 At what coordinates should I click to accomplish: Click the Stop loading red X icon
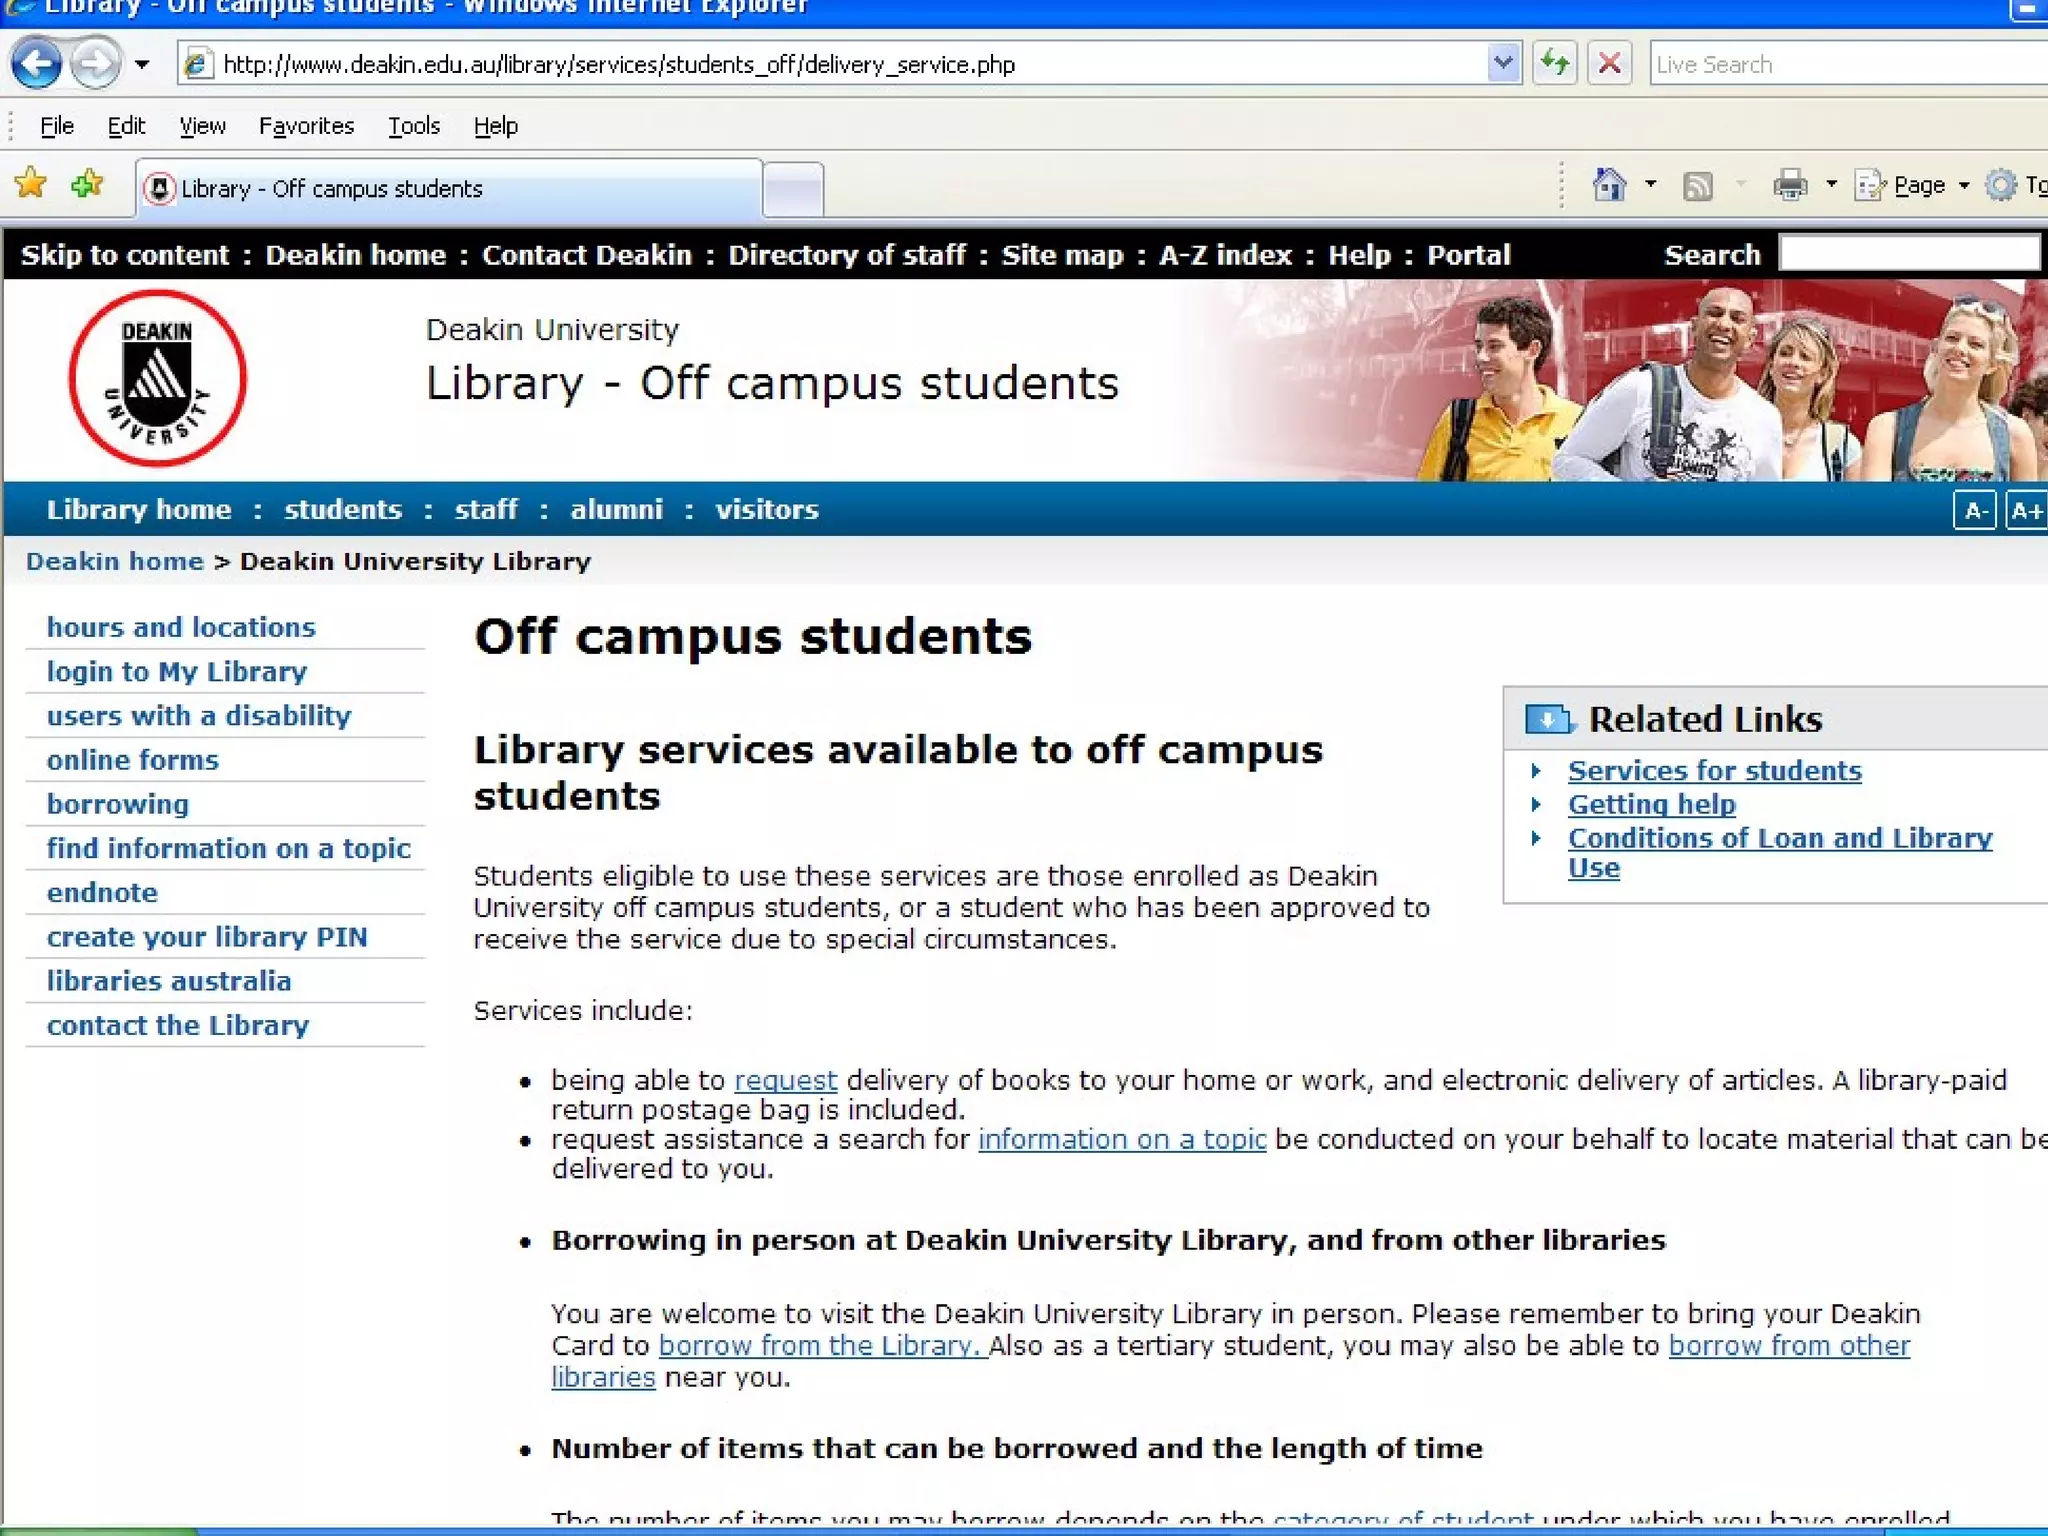(x=1609, y=64)
